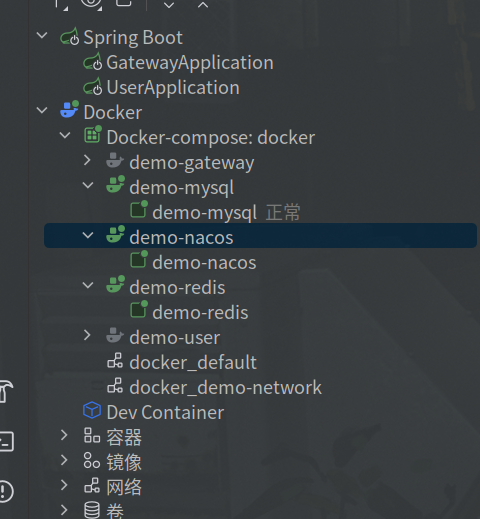
Task: Click the 网络 networks icon
Action: click(92, 486)
